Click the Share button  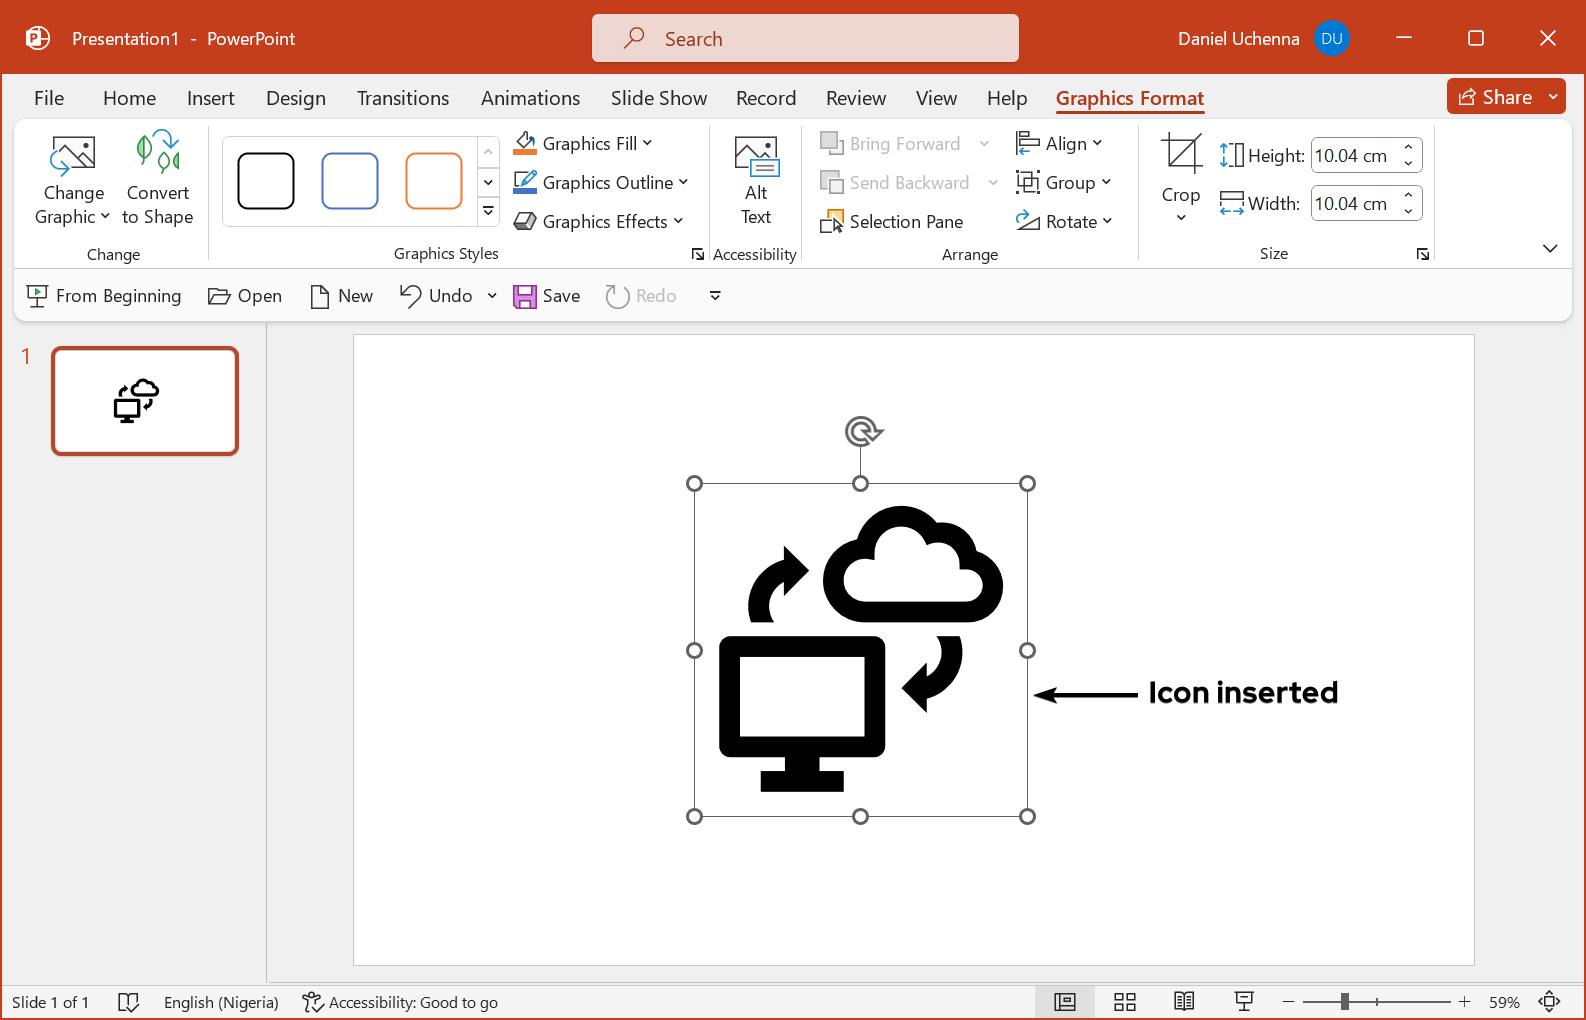coord(1496,97)
